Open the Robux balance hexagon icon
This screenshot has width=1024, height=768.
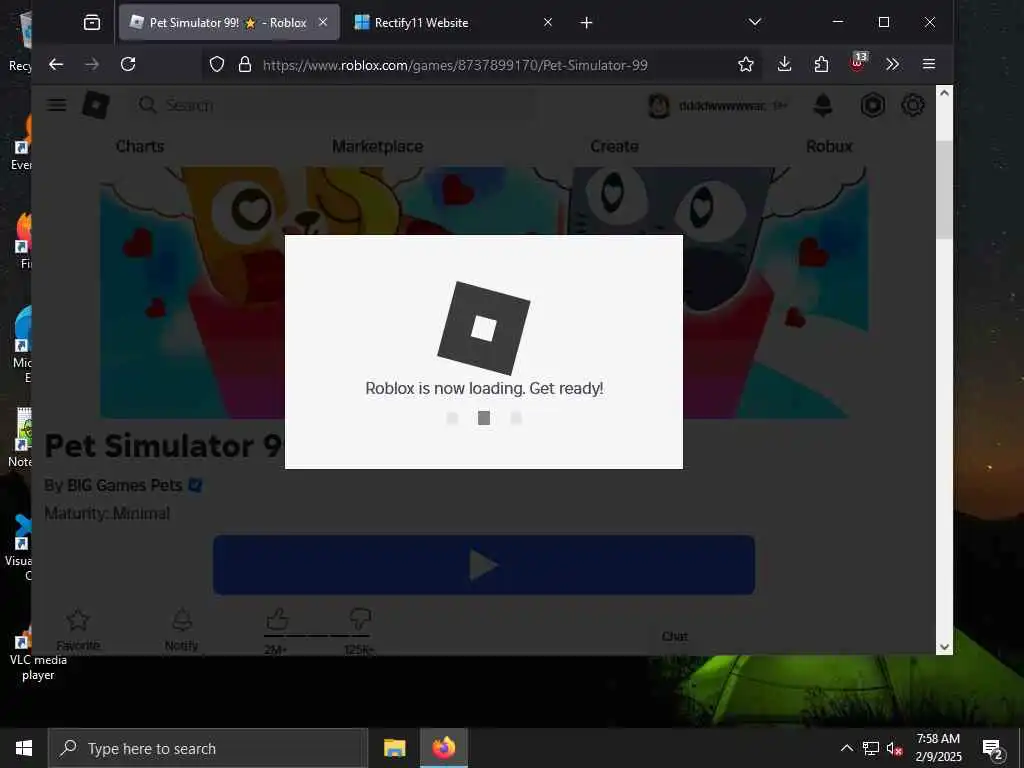point(872,105)
